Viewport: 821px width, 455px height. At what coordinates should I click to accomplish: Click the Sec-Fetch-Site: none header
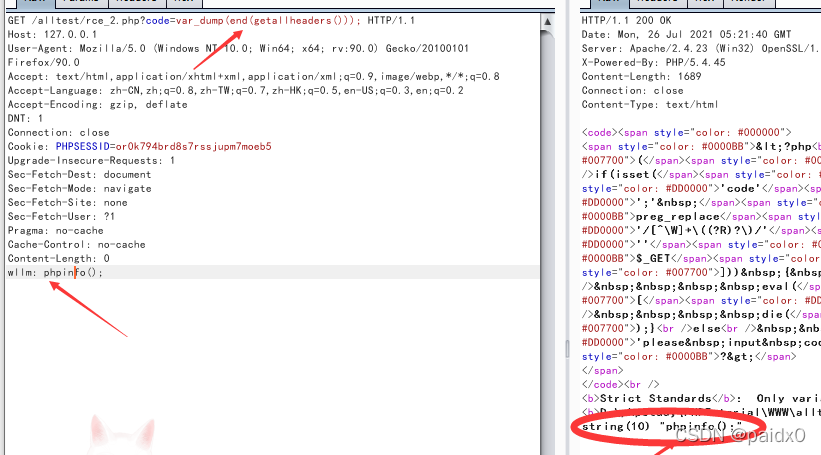[68, 203]
